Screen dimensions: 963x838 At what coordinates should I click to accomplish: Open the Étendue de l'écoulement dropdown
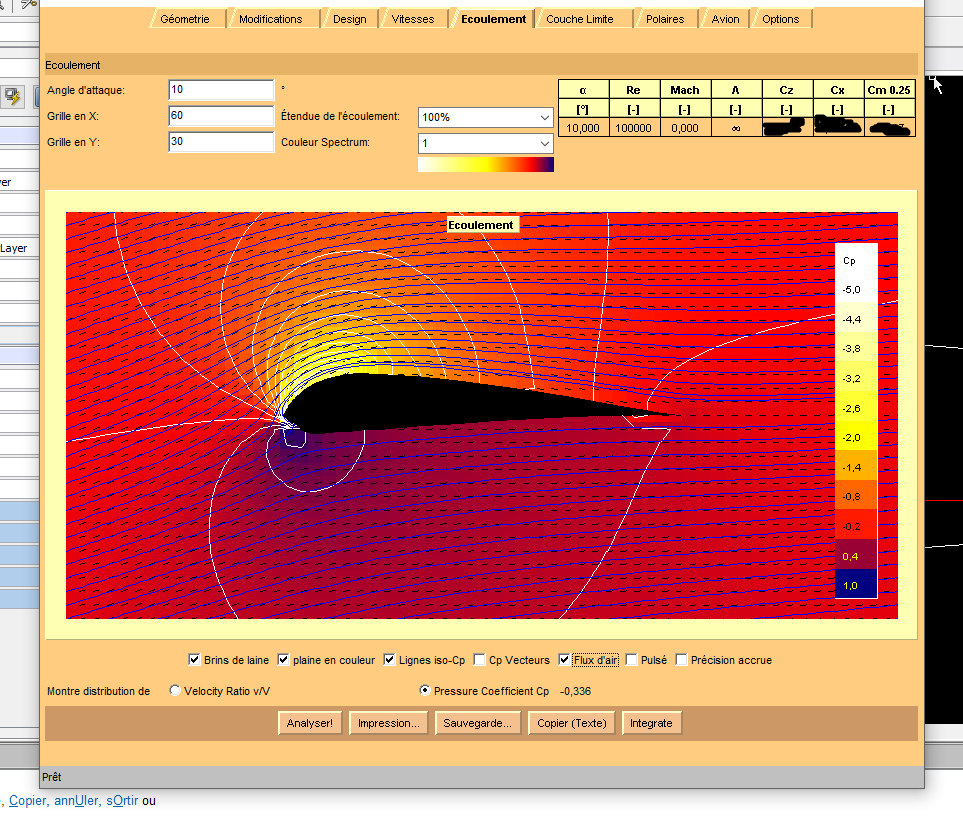point(485,117)
